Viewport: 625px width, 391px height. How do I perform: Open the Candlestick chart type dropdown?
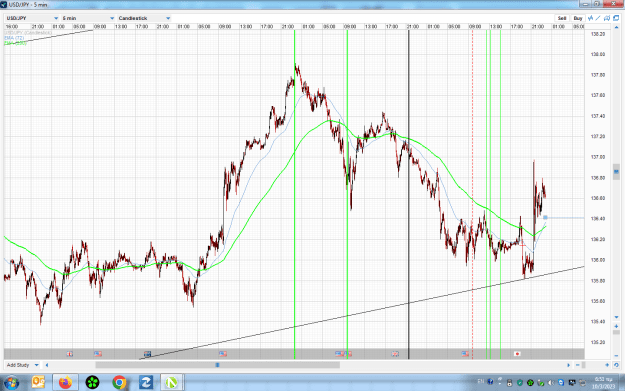pos(144,18)
